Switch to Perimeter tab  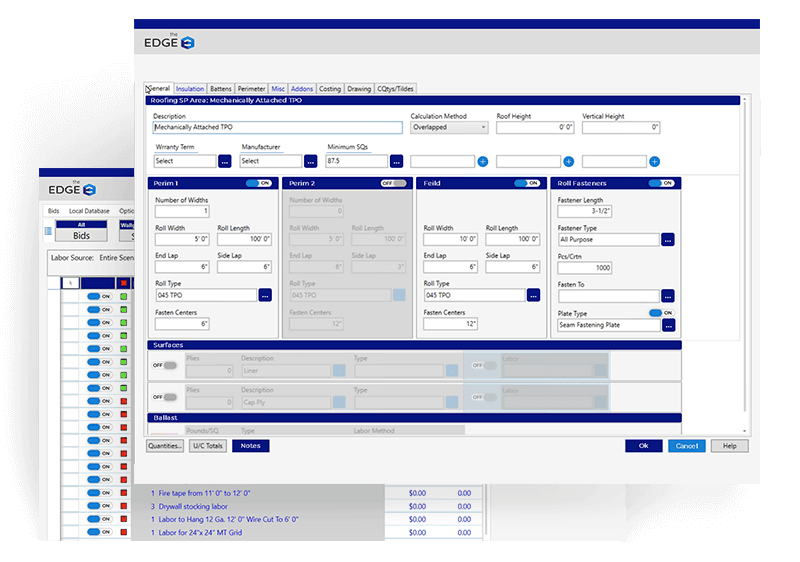coord(251,89)
